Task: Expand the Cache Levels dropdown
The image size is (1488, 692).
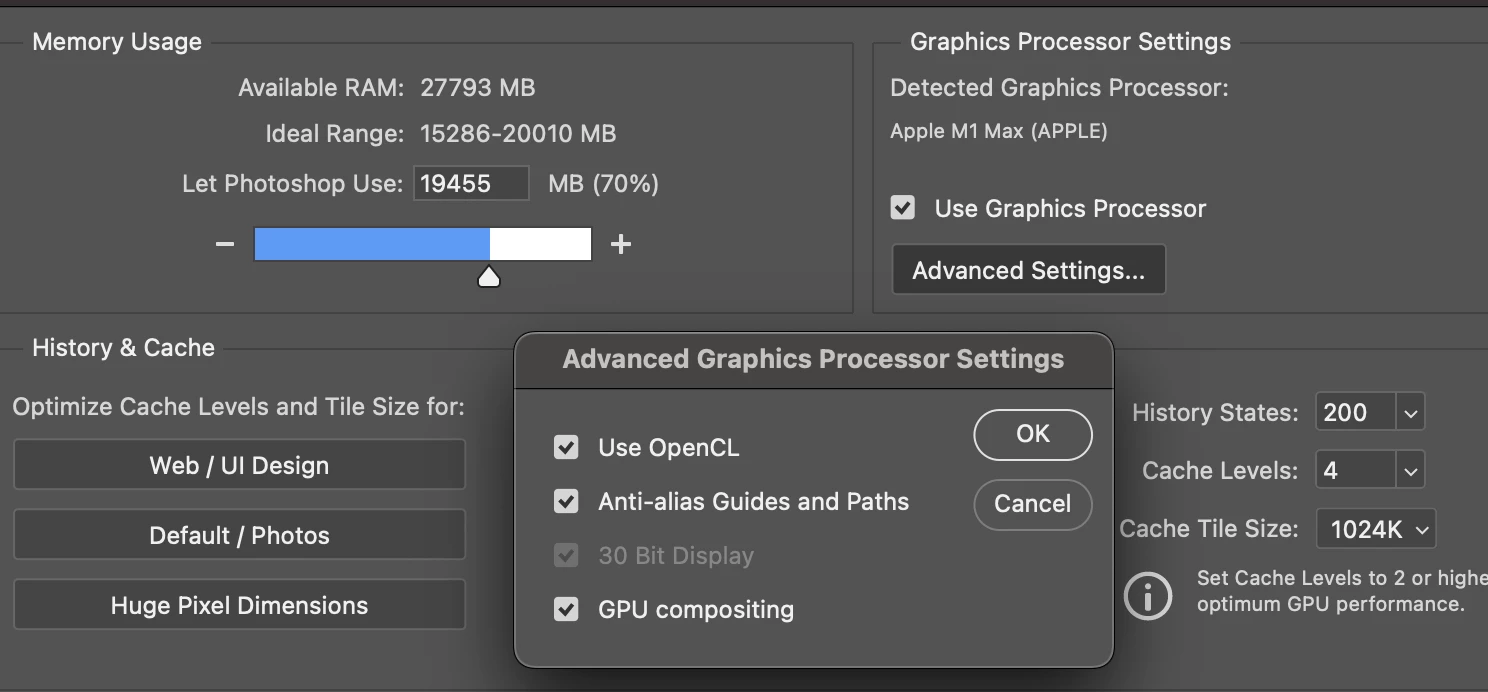Action: tap(1410, 470)
